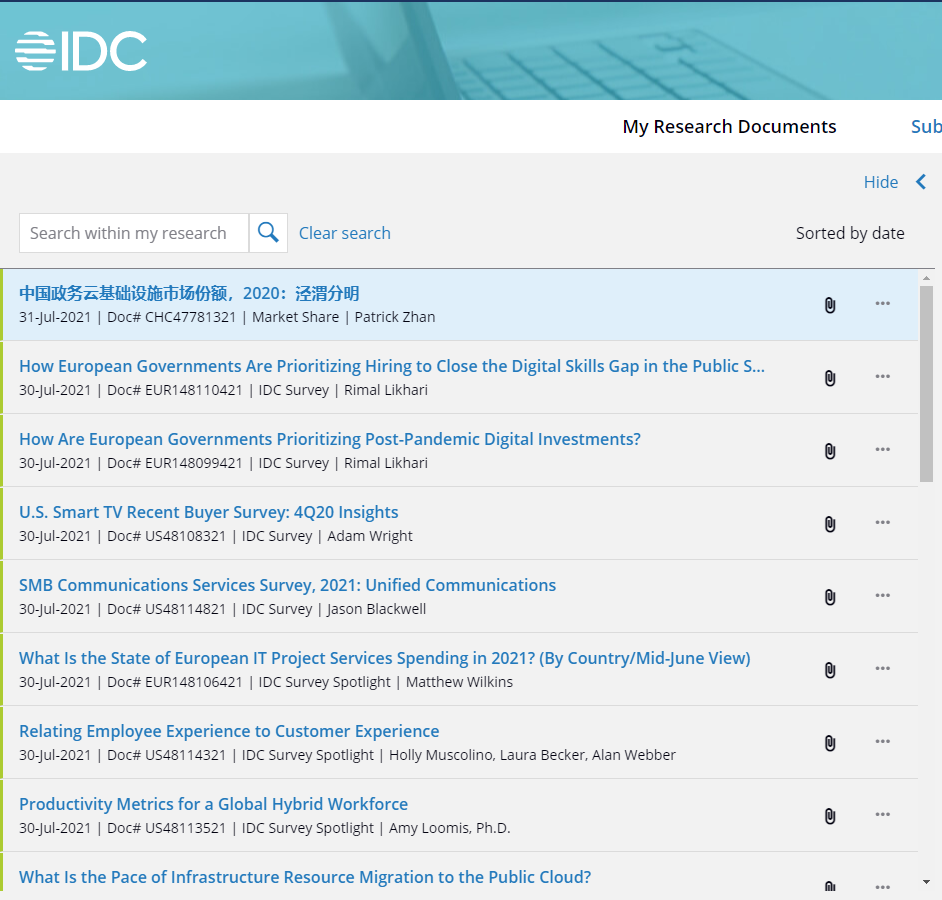942x900 pixels.
Task: Click paperclip icon for U.S. Smart TV survey
Action: (x=830, y=524)
